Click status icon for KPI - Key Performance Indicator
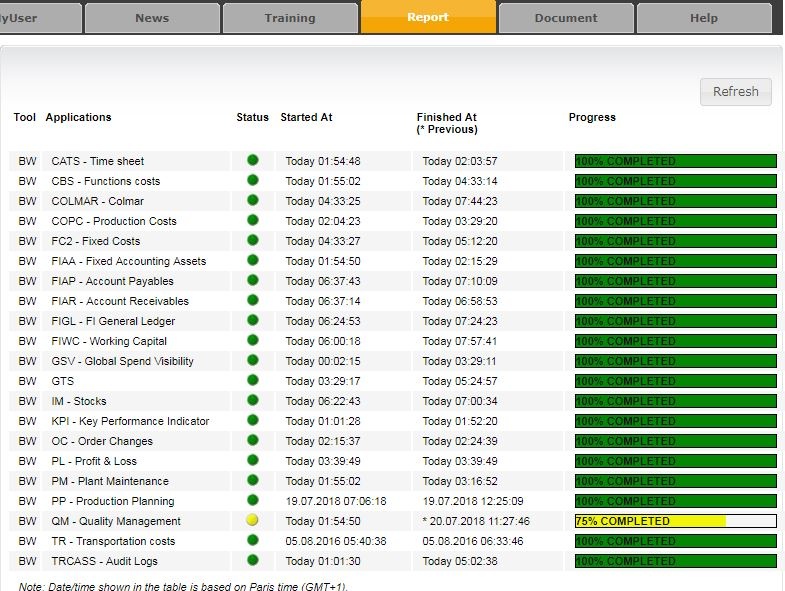The width and height of the screenshot is (785, 591). 252,420
